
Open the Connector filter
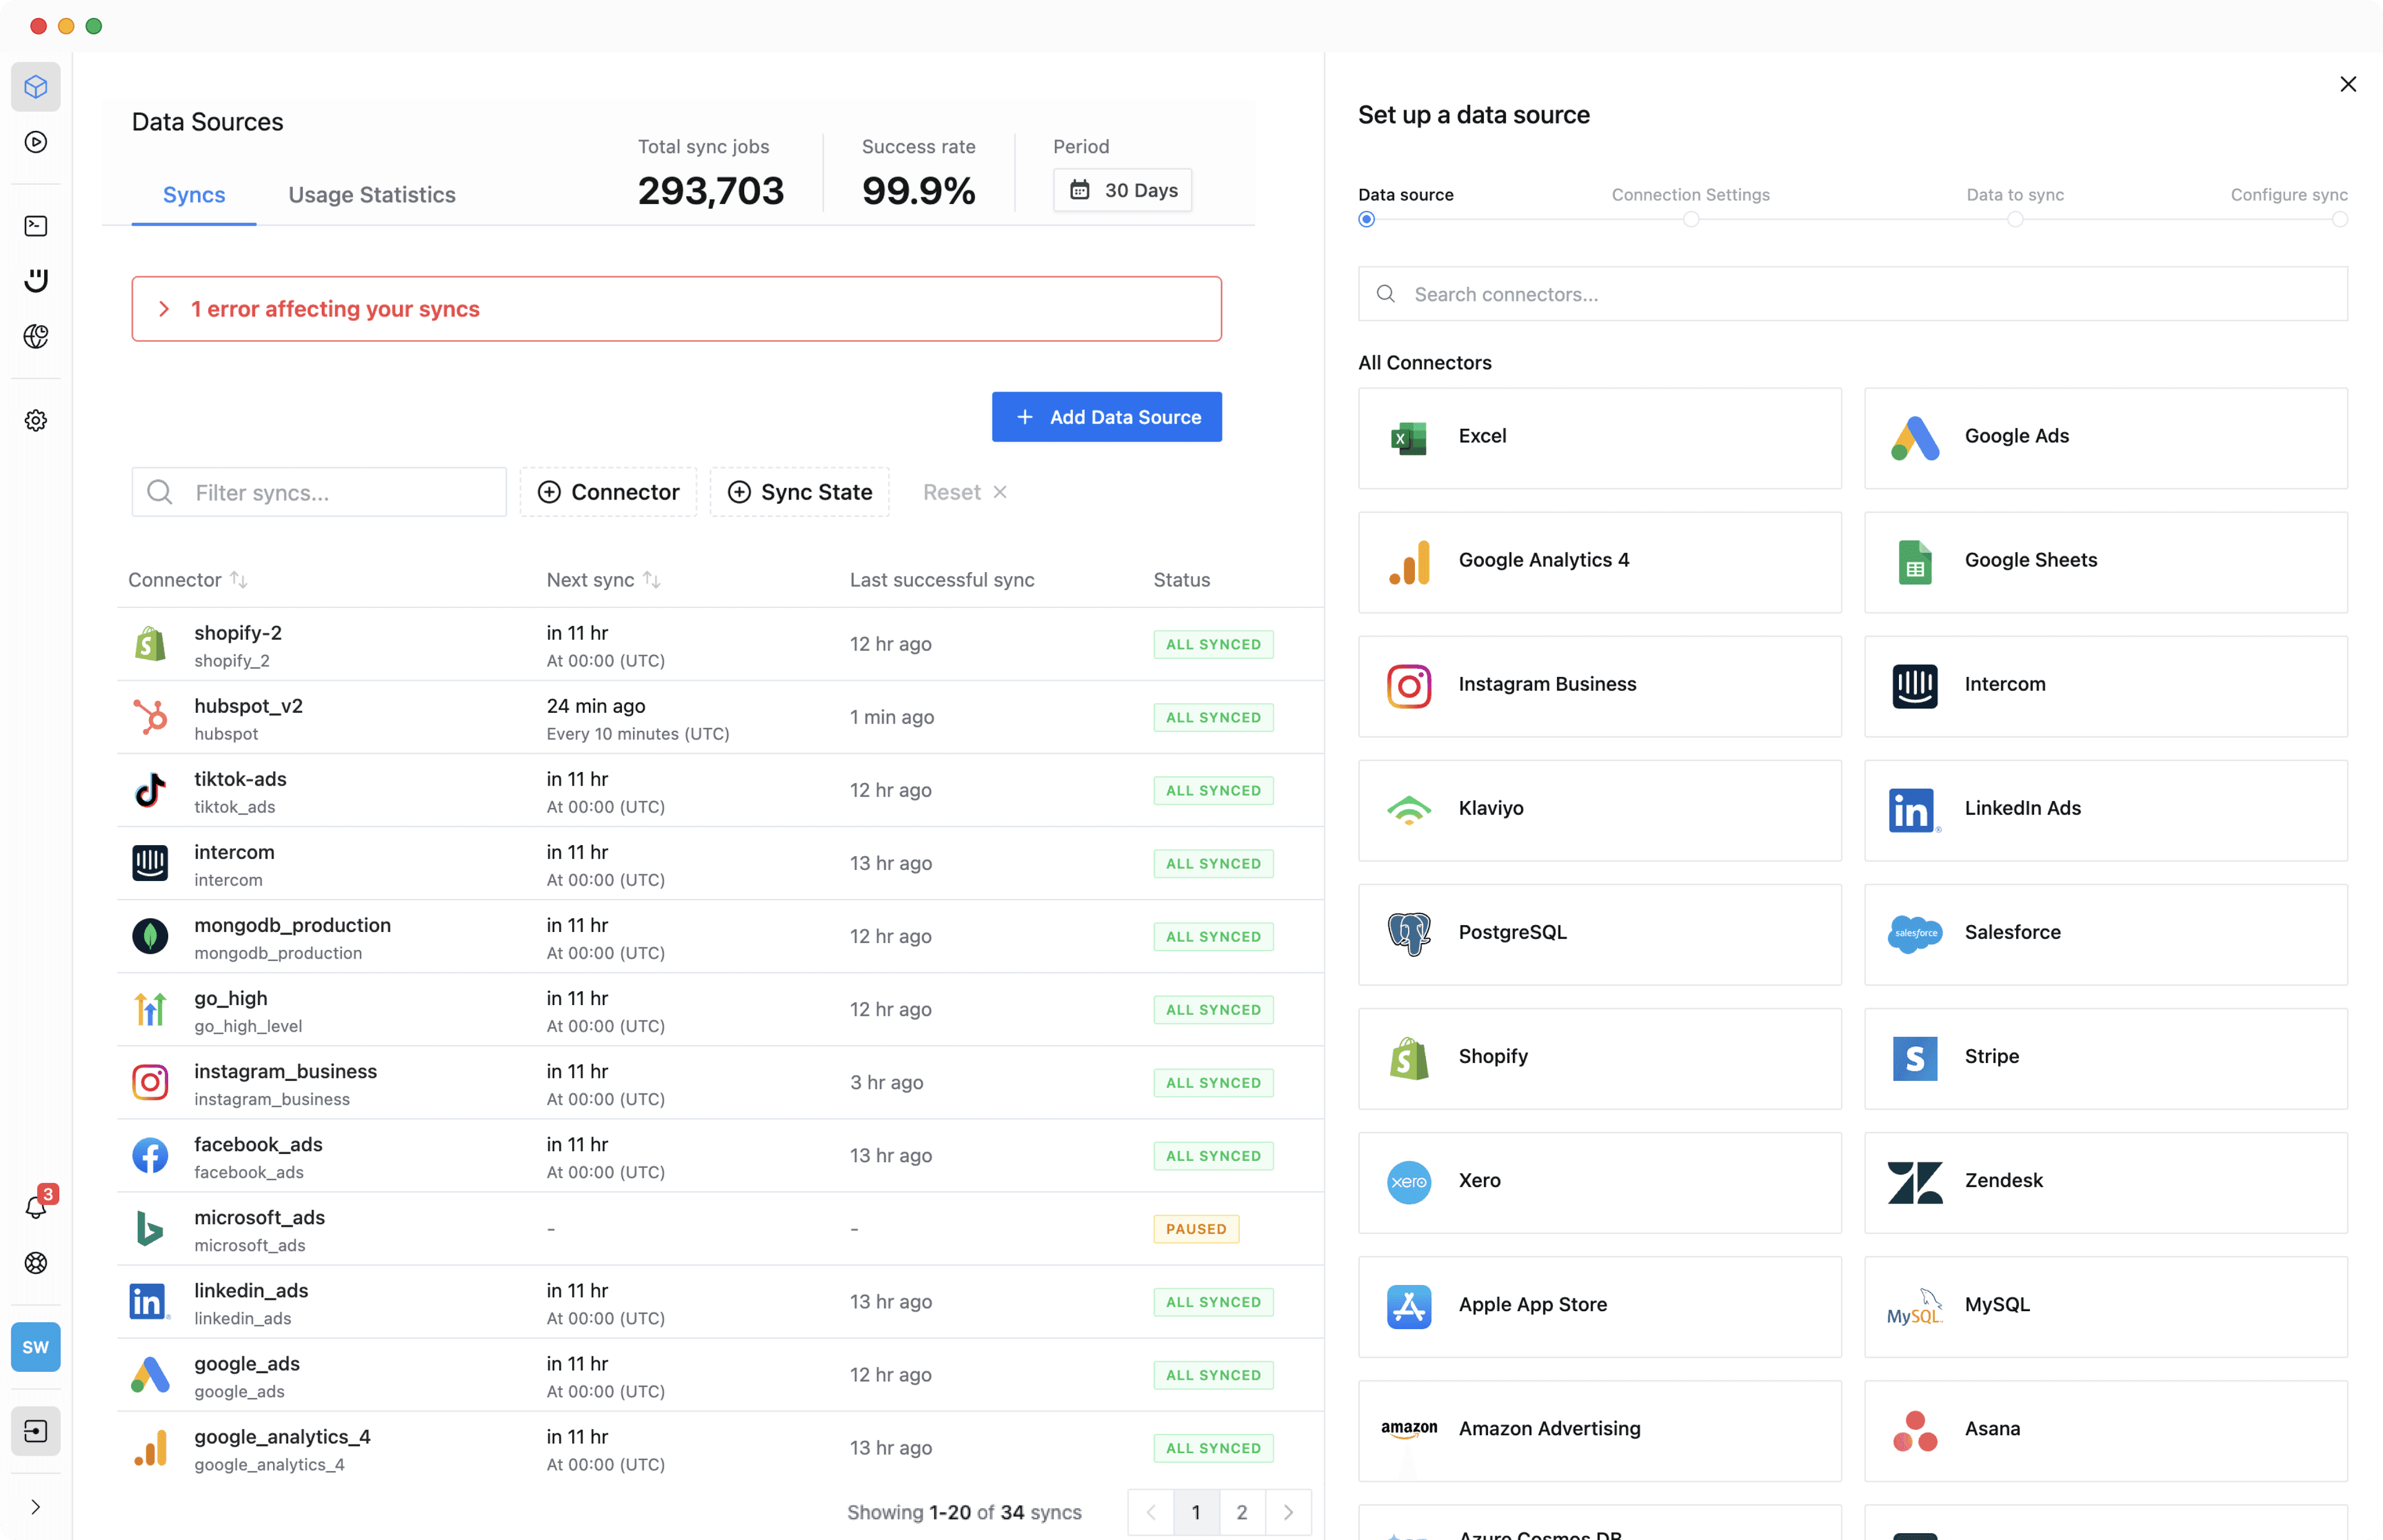pos(608,492)
